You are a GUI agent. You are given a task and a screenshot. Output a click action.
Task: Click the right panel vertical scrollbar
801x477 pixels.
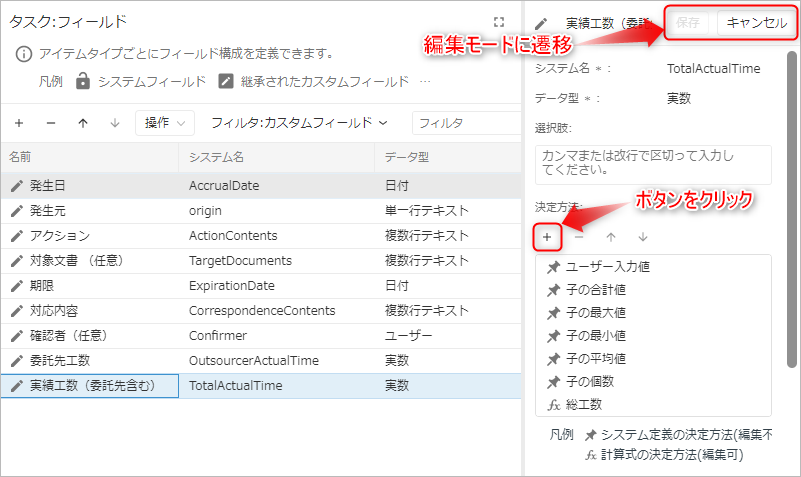[793, 200]
